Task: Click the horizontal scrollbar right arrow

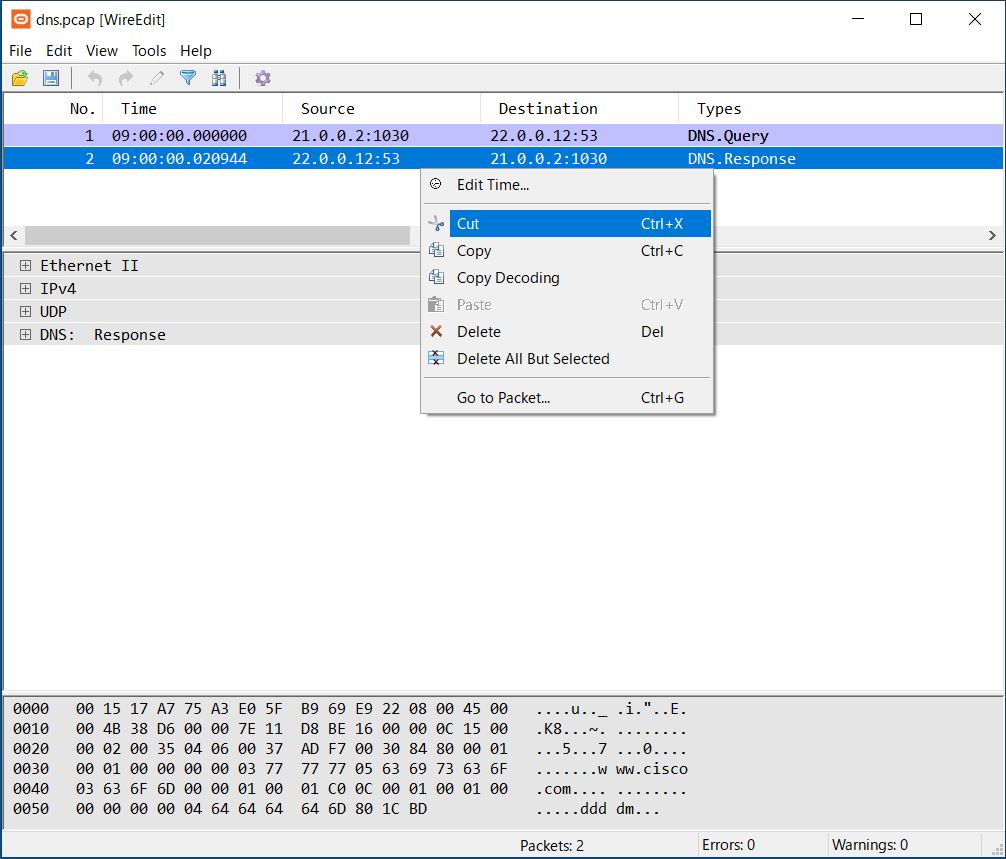Action: [x=992, y=235]
